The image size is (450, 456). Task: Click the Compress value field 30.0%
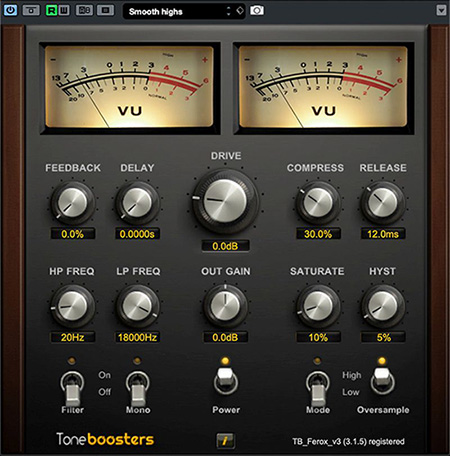tap(318, 234)
